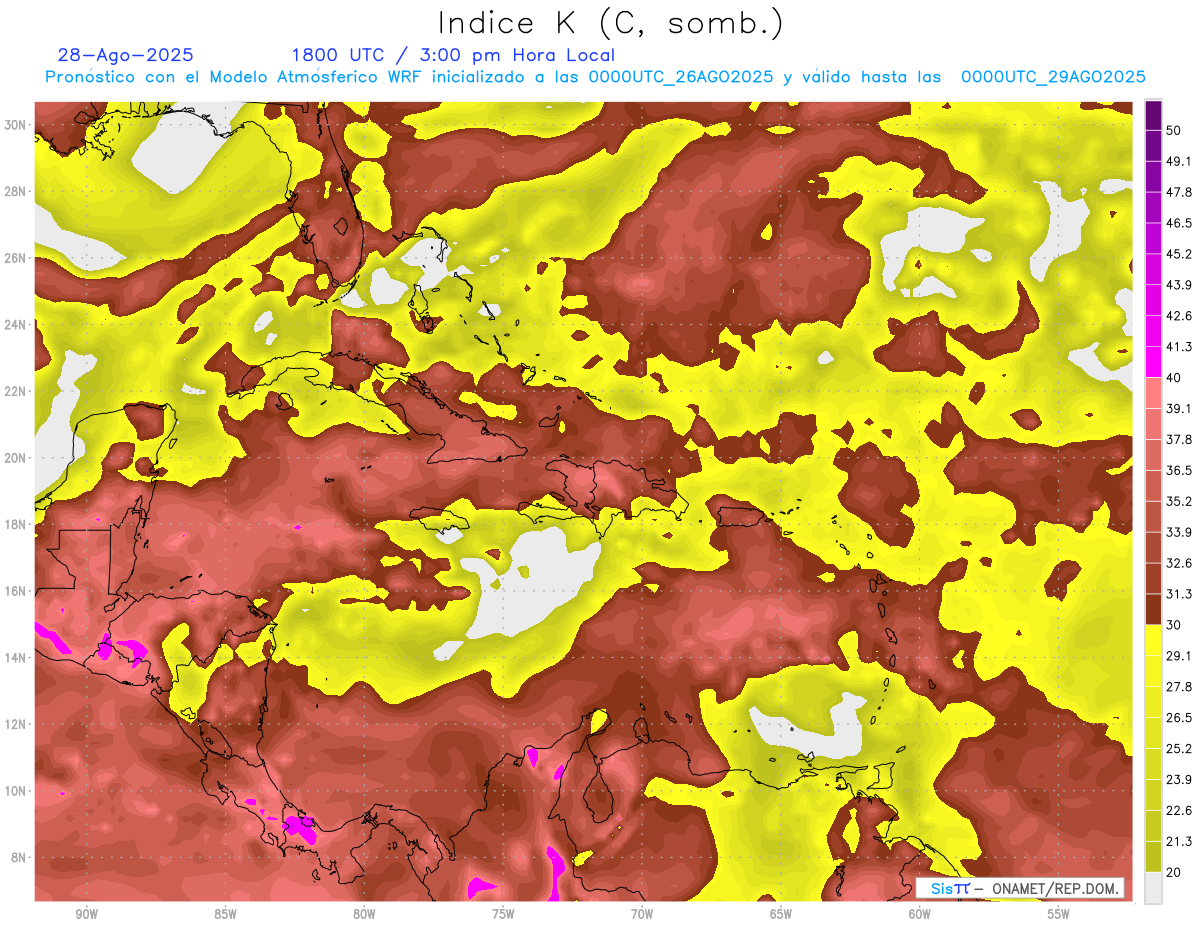Select the 70W longitude label
Viewport: 1200px width, 927px height.
click(x=642, y=915)
